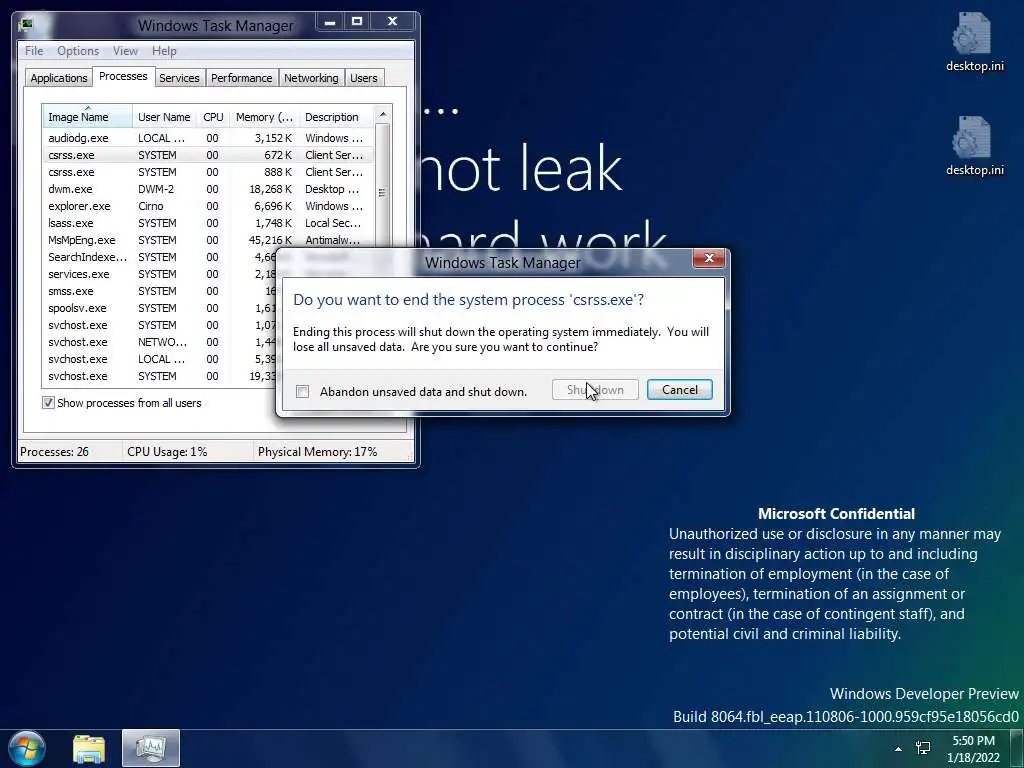Click Processes: 26 in status bar
Screen dimensions: 1024x768
(x=55, y=451)
